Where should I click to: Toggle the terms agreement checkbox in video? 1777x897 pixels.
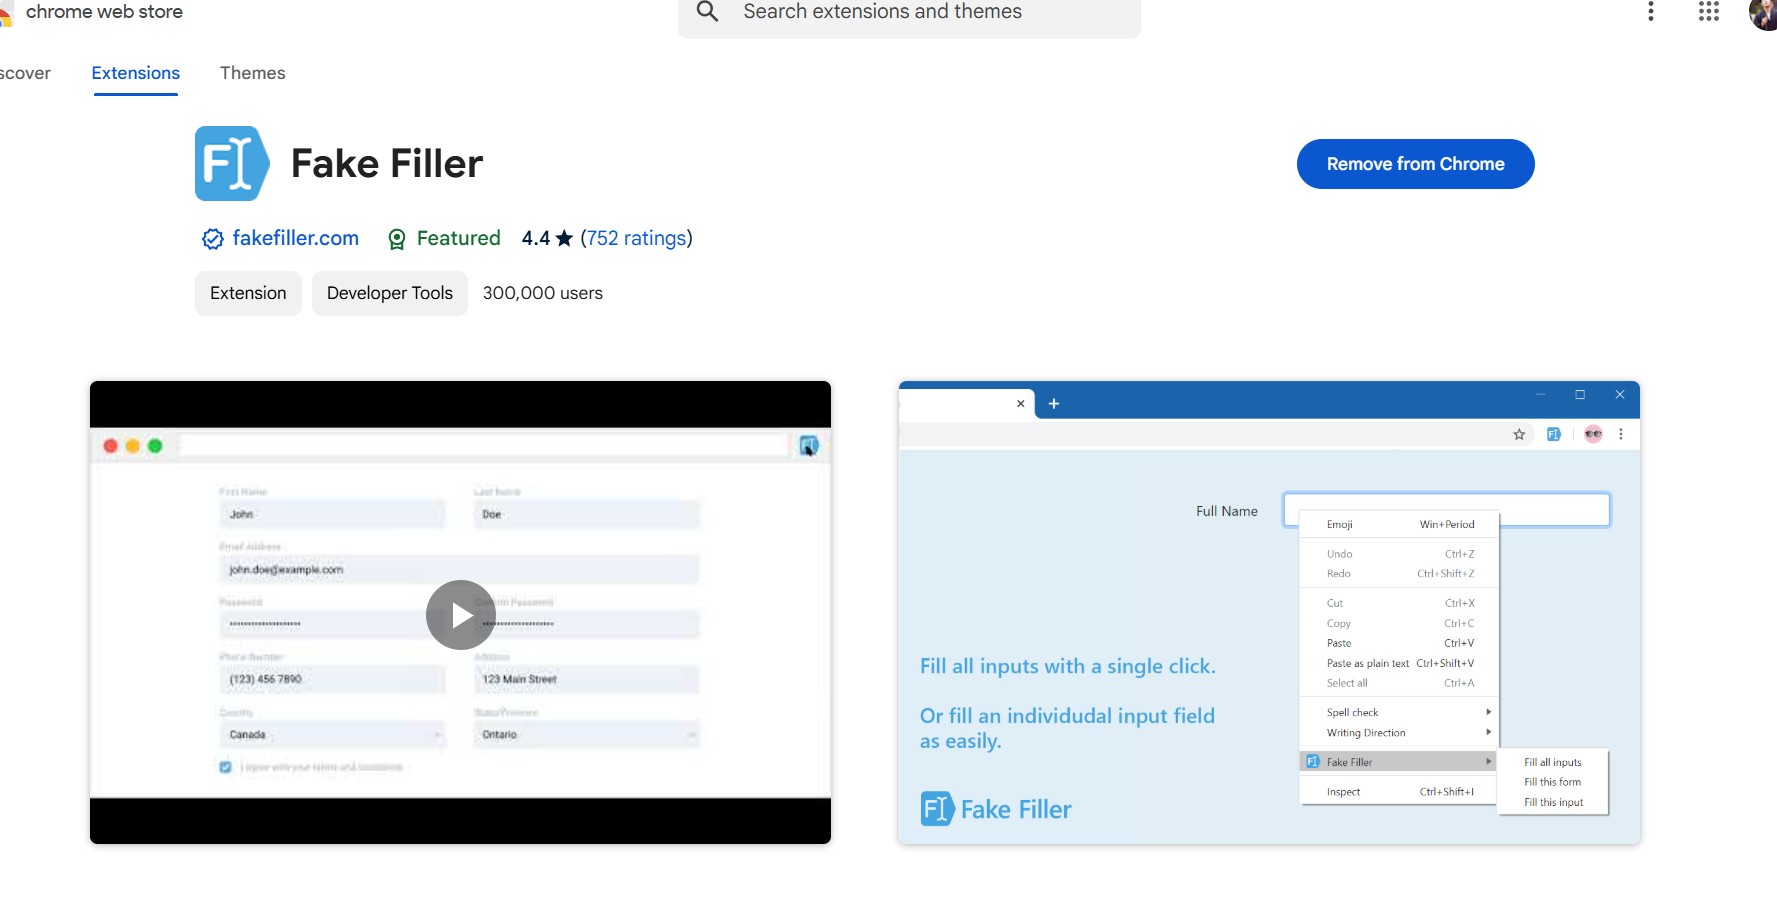(x=225, y=767)
